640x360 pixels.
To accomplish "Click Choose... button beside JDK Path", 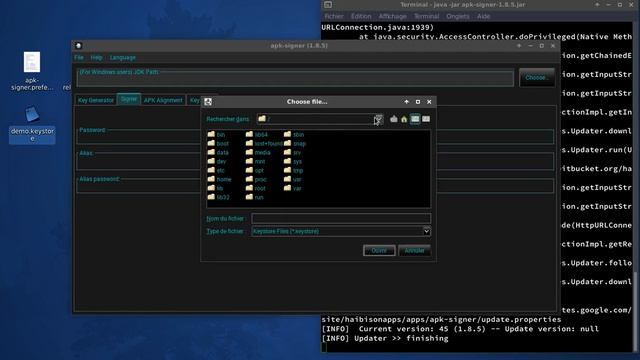I will [x=537, y=78].
